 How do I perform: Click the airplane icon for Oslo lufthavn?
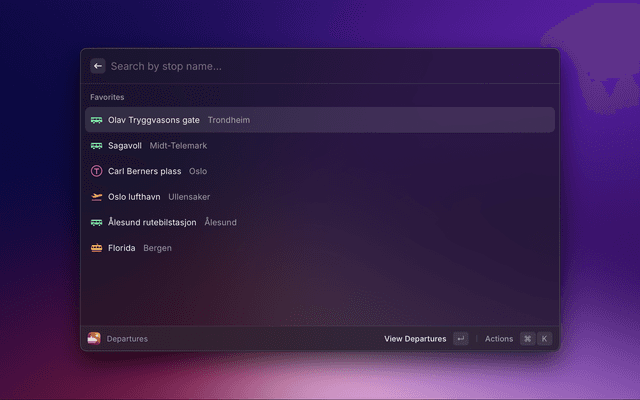pos(97,197)
